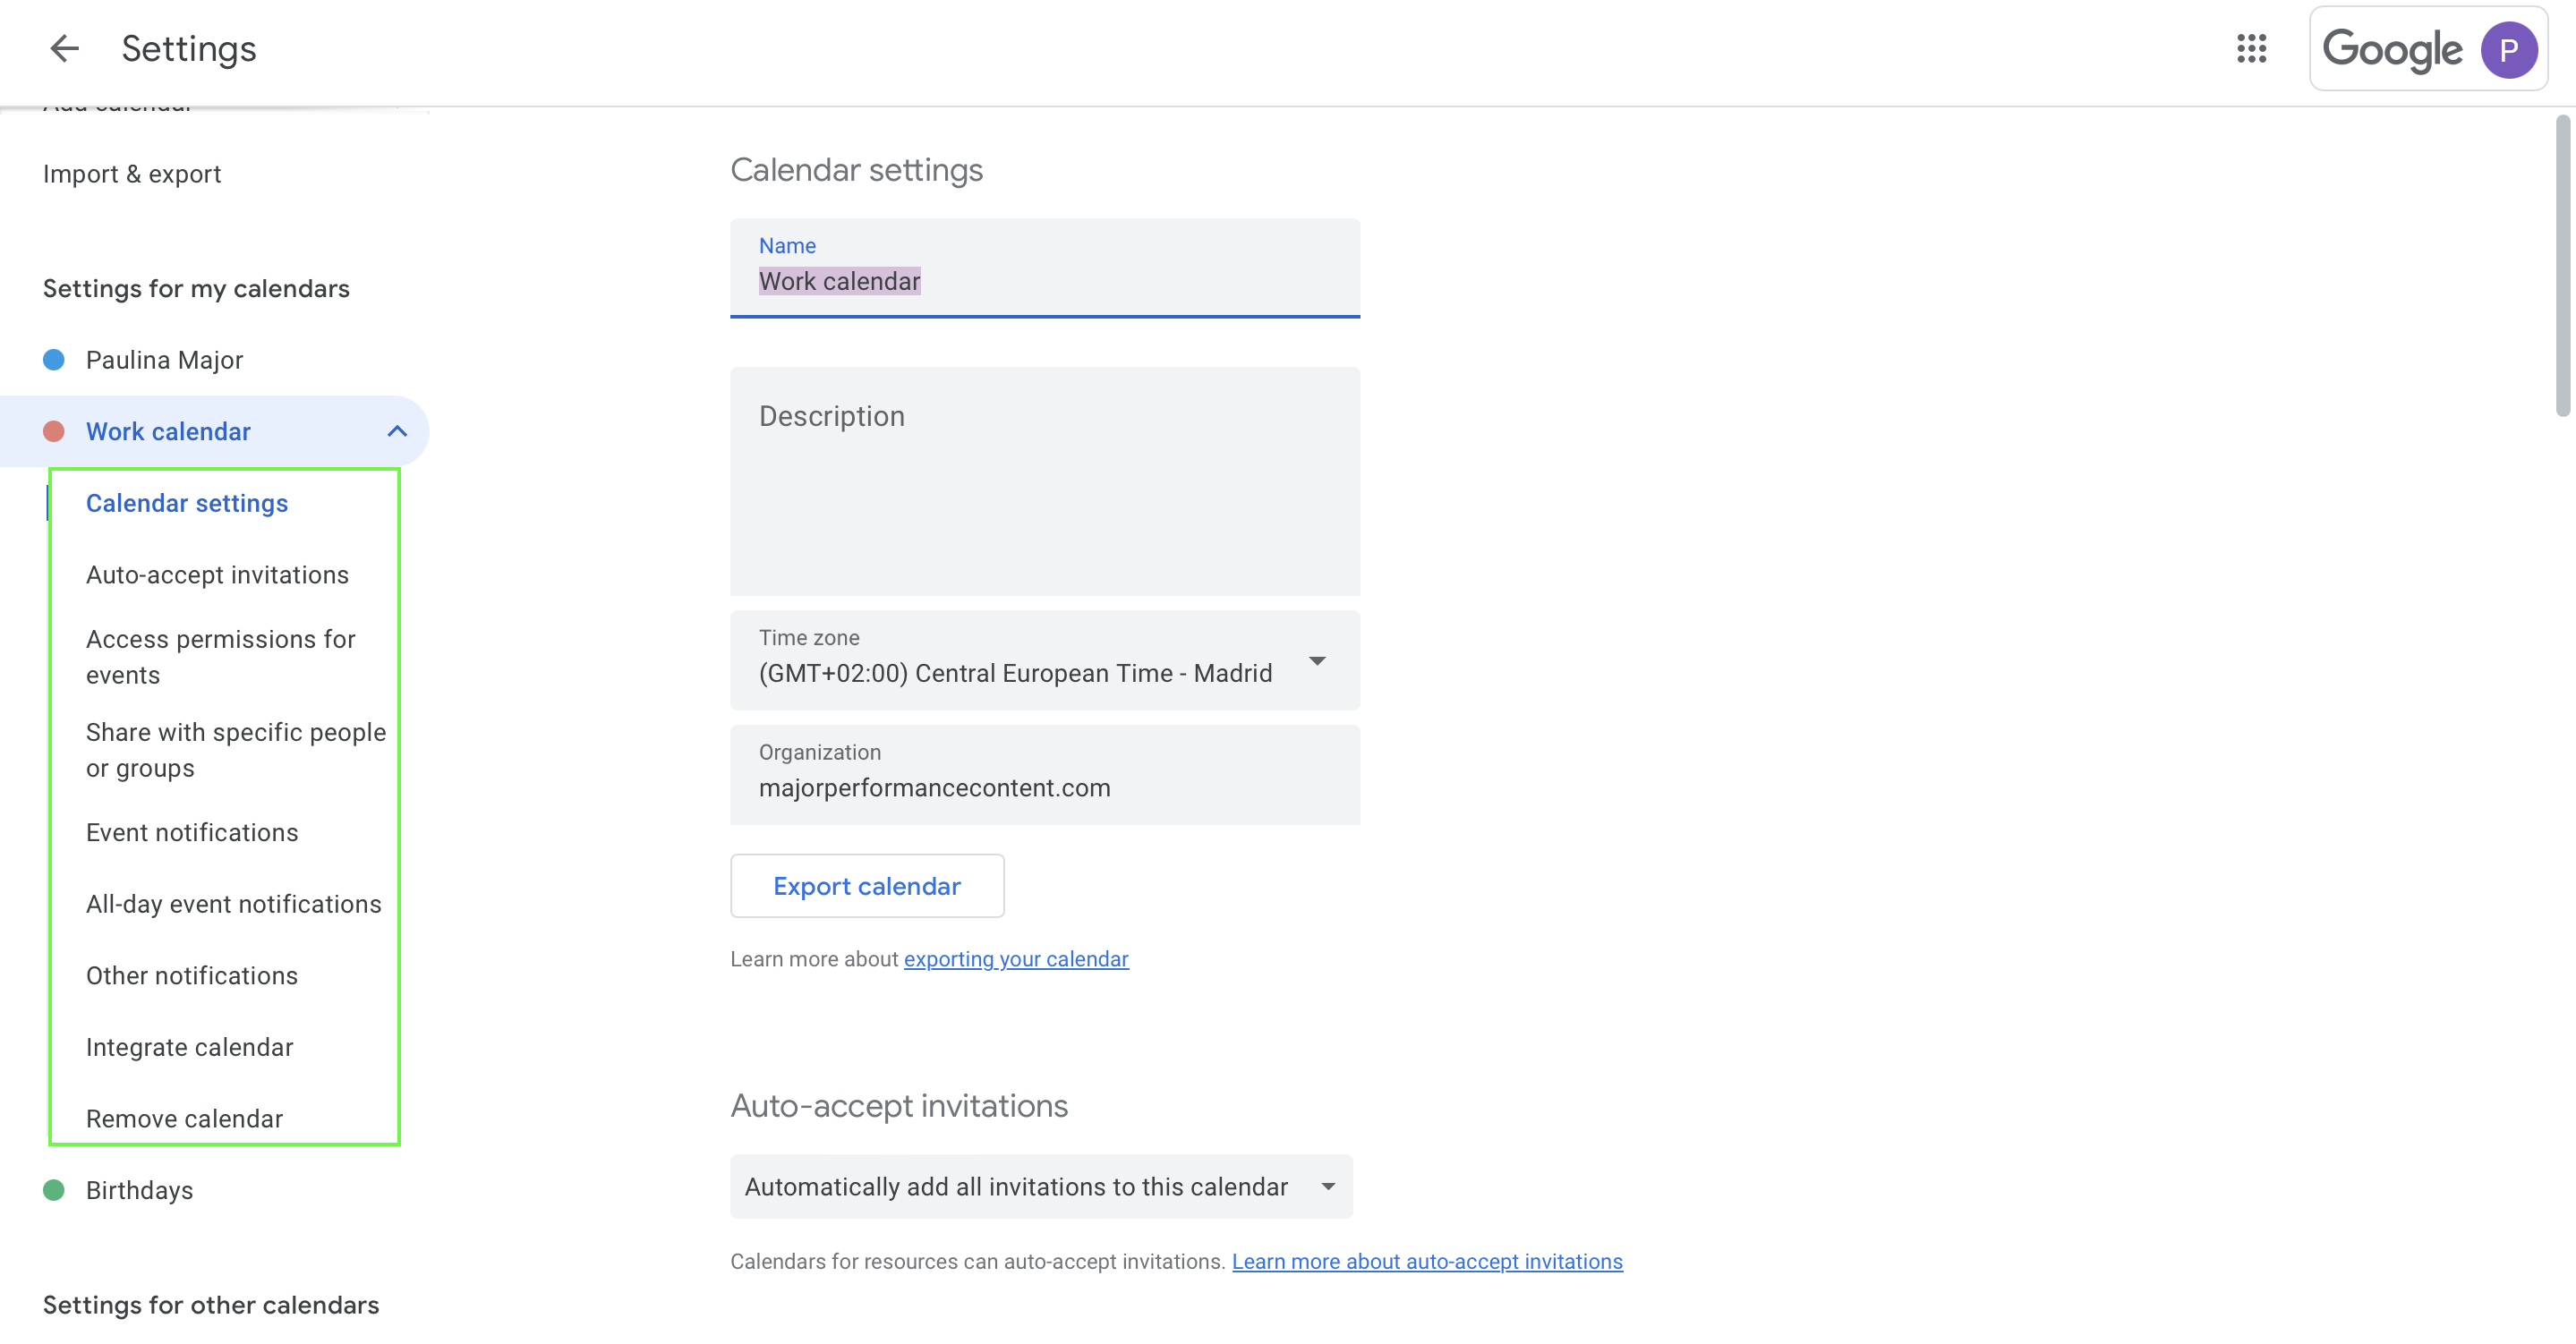
Task: Click inside the Description field
Action: (x=1044, y=480)
